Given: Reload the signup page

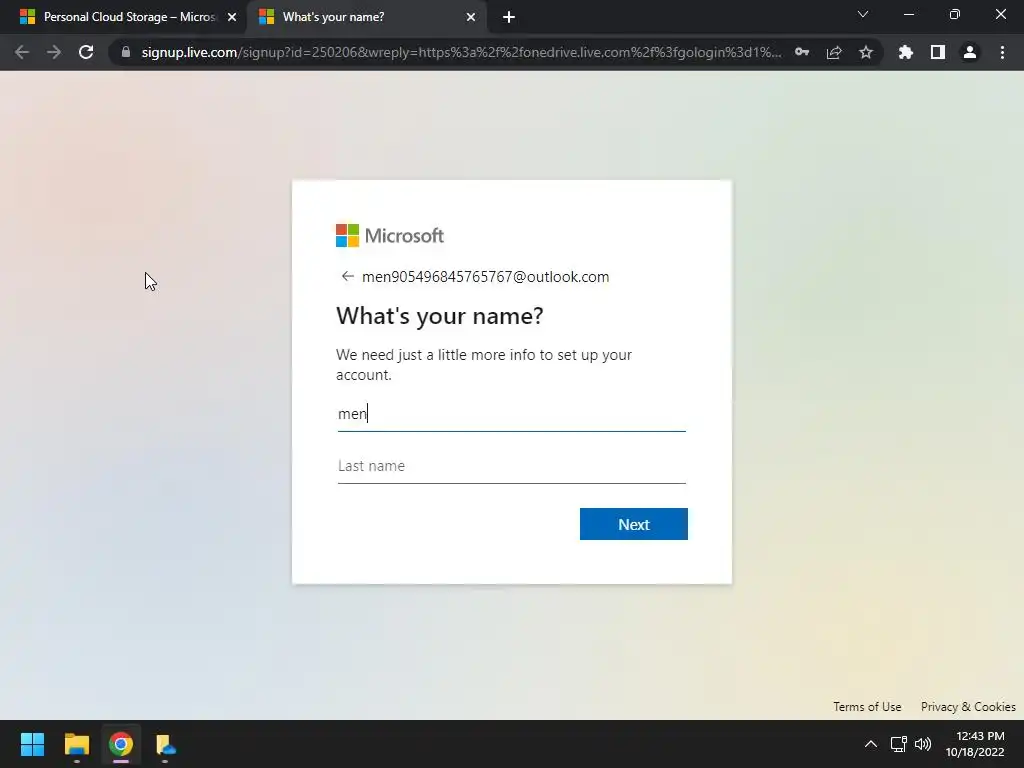Looking at the screenshot, I should (x=86, y=52).
